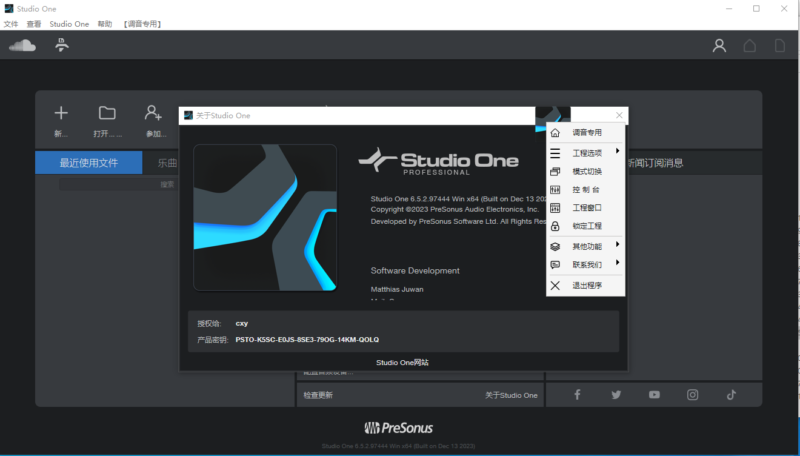Open the Twitter social link
The height and width of the screenshot is (456, 800).
pos(616,395)
